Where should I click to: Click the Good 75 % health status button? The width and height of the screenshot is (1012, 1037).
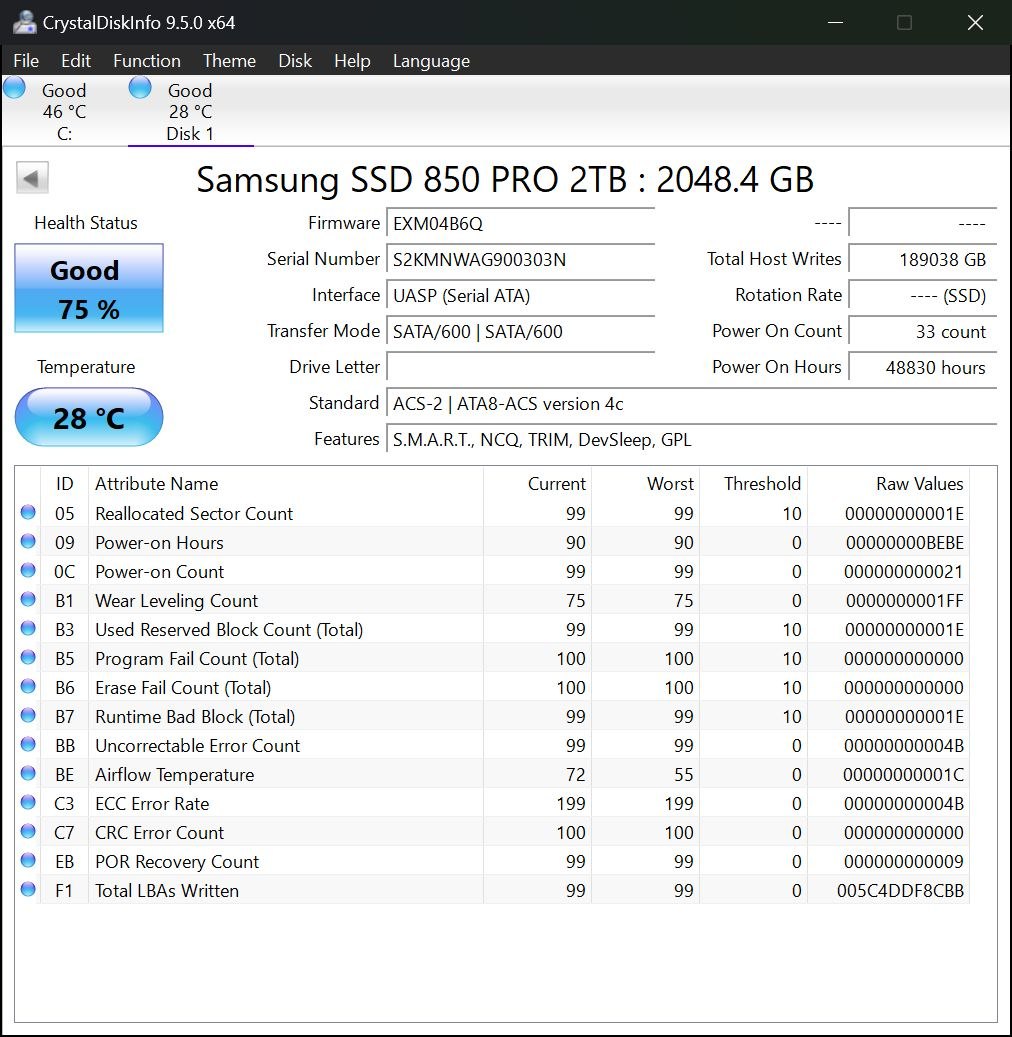pyautogui.click(x=89, y=289)
